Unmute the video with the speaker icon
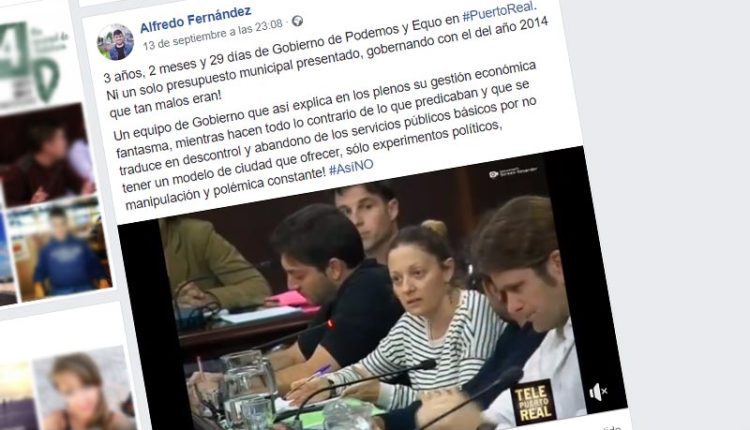 pyautogui.click(x=597, y=392)
